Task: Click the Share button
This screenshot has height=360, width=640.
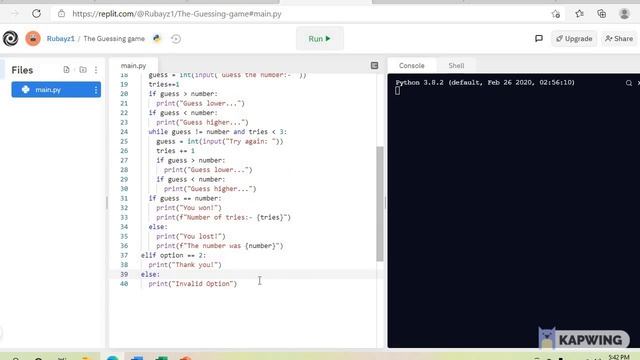Action: pos(619,38)
